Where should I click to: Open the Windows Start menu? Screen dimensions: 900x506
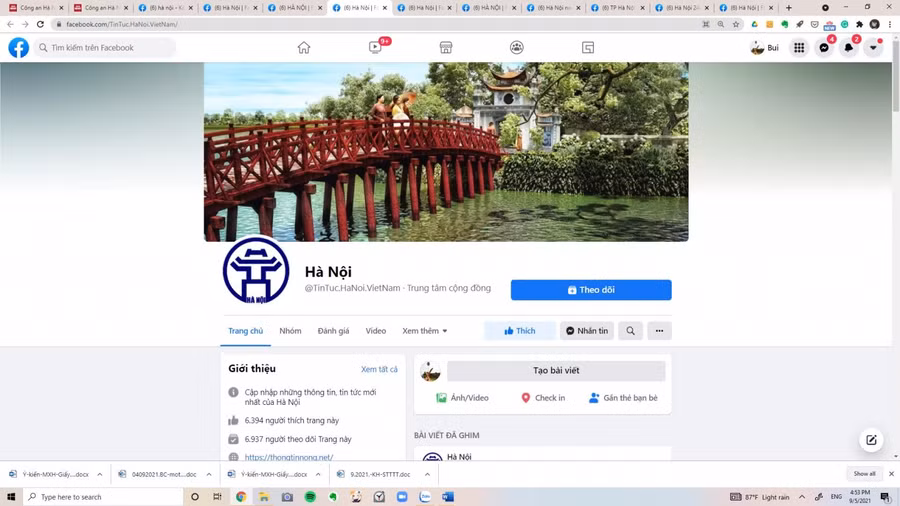(11, 497)
